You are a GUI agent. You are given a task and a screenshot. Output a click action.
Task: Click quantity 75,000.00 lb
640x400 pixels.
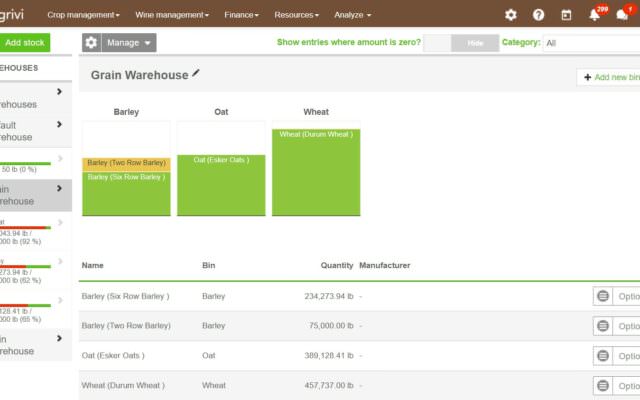click(x=331, y=326)
